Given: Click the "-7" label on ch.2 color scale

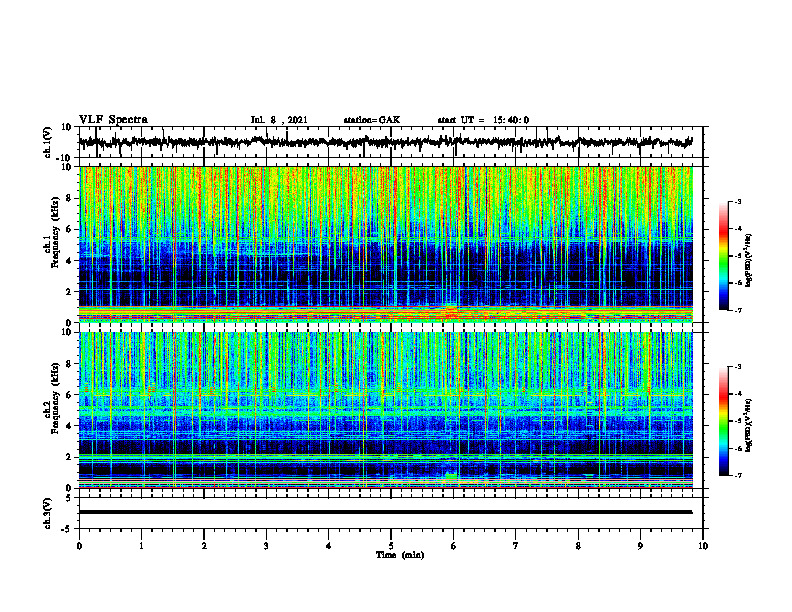Looking at the screenshot, I should pyautogui.click(x=737, y=475).
